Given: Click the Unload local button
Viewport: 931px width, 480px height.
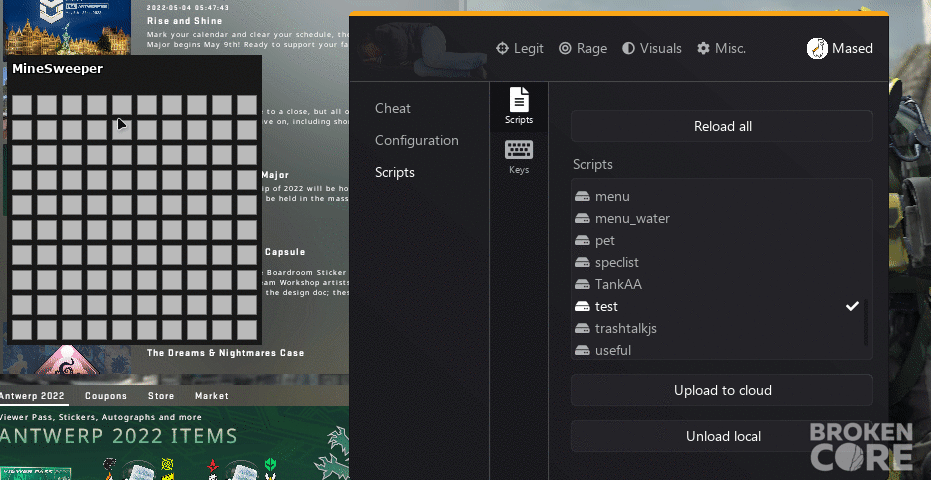Looking at the screenshot, I should click(722, 436).
